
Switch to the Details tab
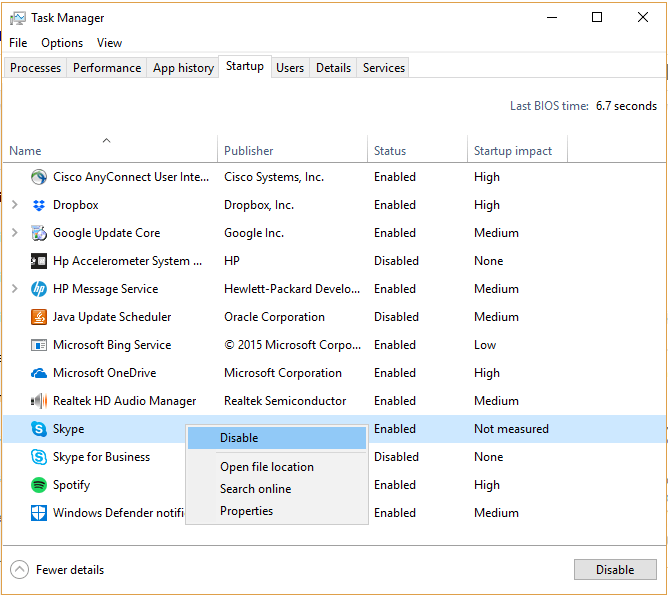coord(333,68)
